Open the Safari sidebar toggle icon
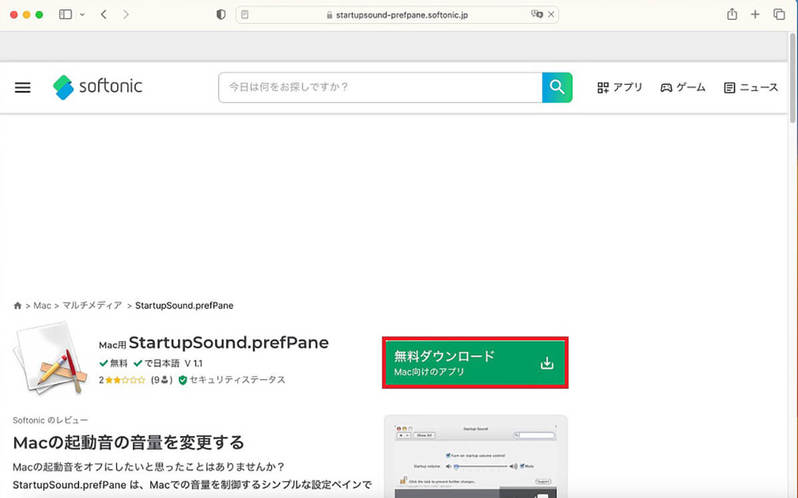Screen dimensions: 798x498 (65, 14)
